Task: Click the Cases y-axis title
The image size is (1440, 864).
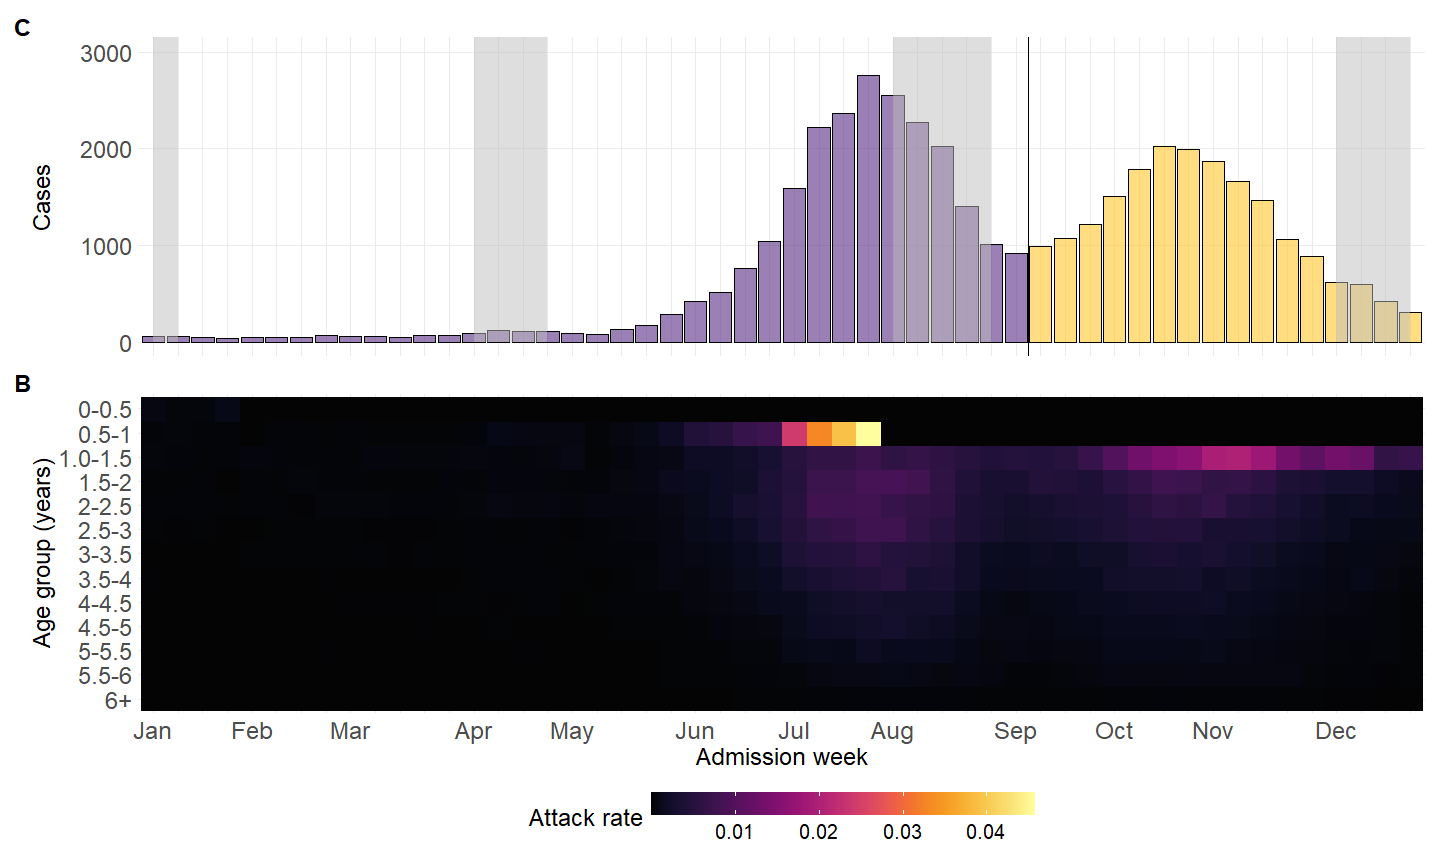Action: pos(41,198)
